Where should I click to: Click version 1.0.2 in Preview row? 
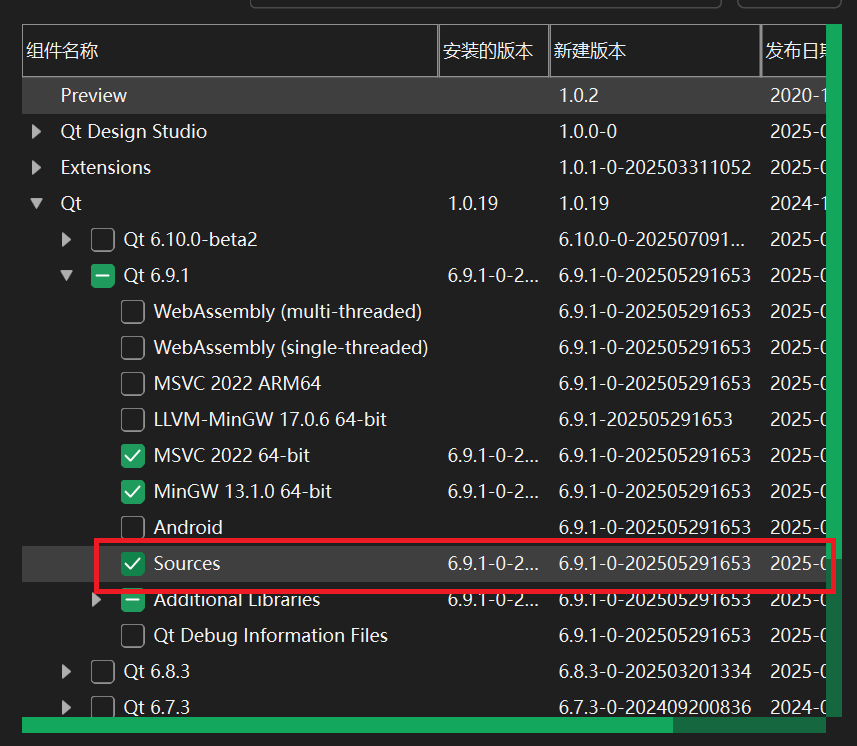(578, 96)
